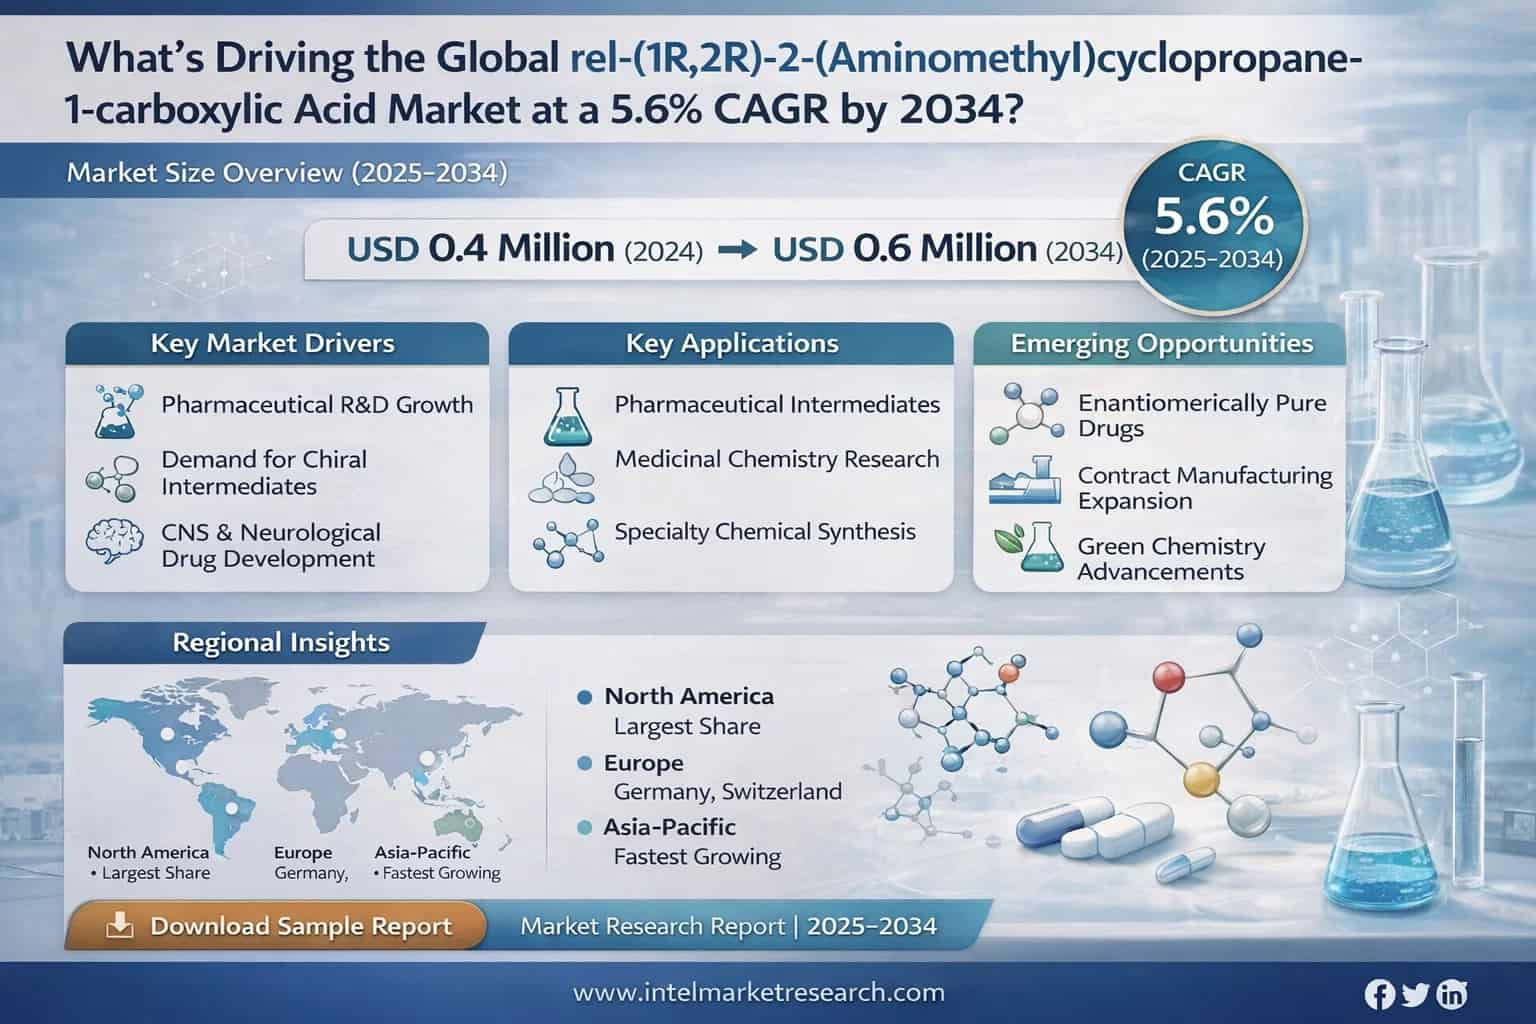Click the Asia-Pacific bullet dot in legend
Viewport: 1536px width, 1024px height.
(x=585, y=828)
